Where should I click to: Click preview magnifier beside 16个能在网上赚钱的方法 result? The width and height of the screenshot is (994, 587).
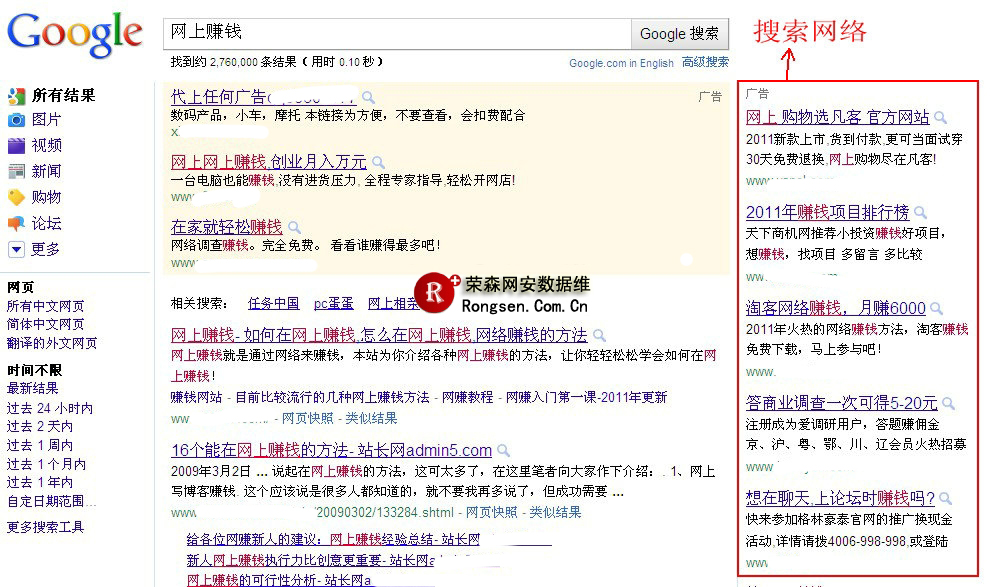[x=503, y=451]
